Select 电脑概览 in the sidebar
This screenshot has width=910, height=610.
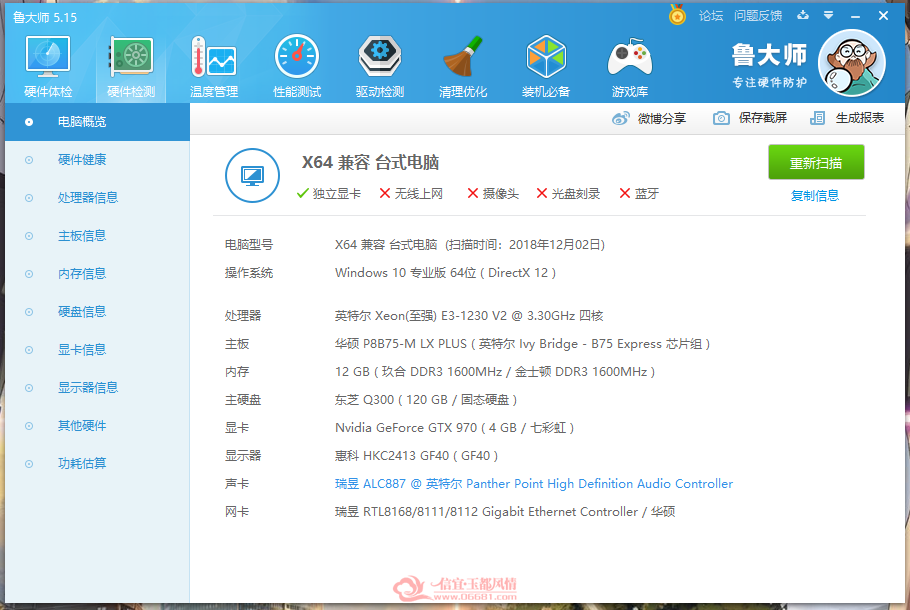98,122
